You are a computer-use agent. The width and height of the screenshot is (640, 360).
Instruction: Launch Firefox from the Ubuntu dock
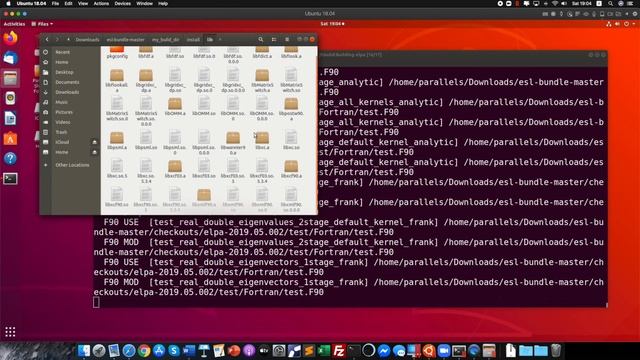pyautogui.click(x=11, y=38)
